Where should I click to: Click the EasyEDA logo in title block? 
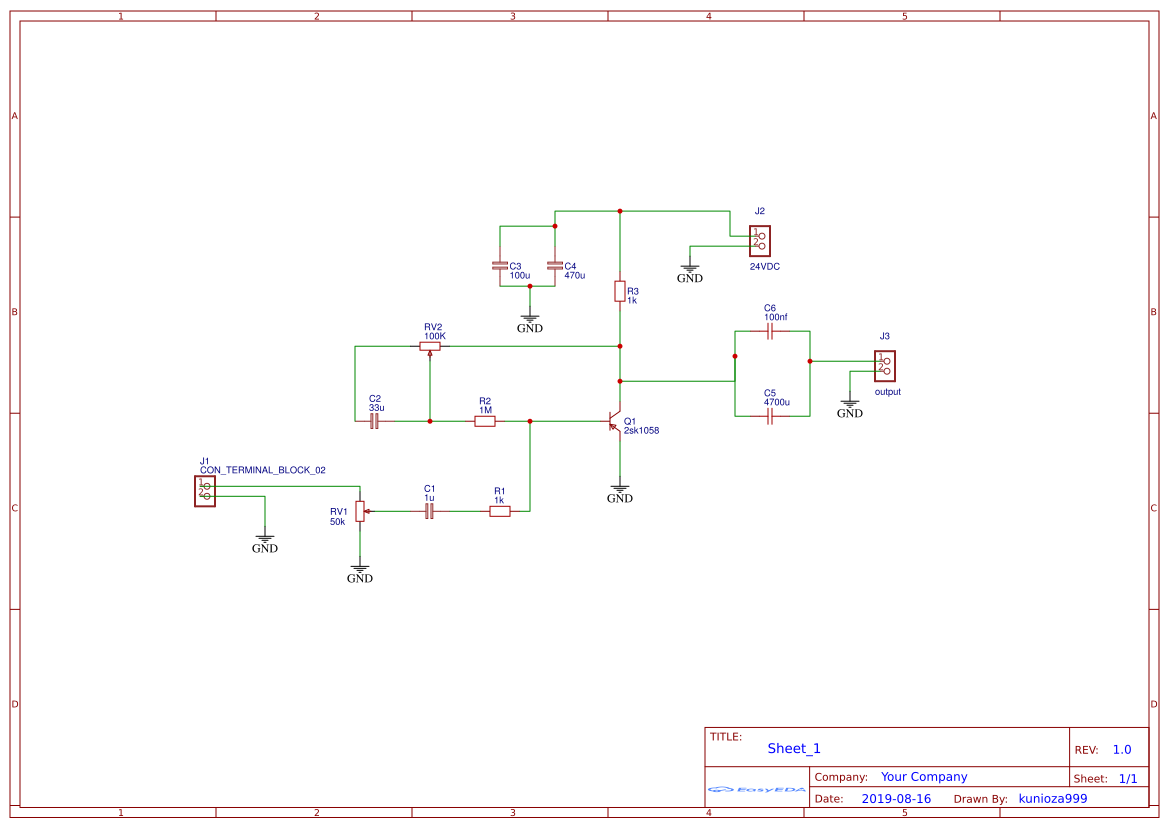(755, 790)
